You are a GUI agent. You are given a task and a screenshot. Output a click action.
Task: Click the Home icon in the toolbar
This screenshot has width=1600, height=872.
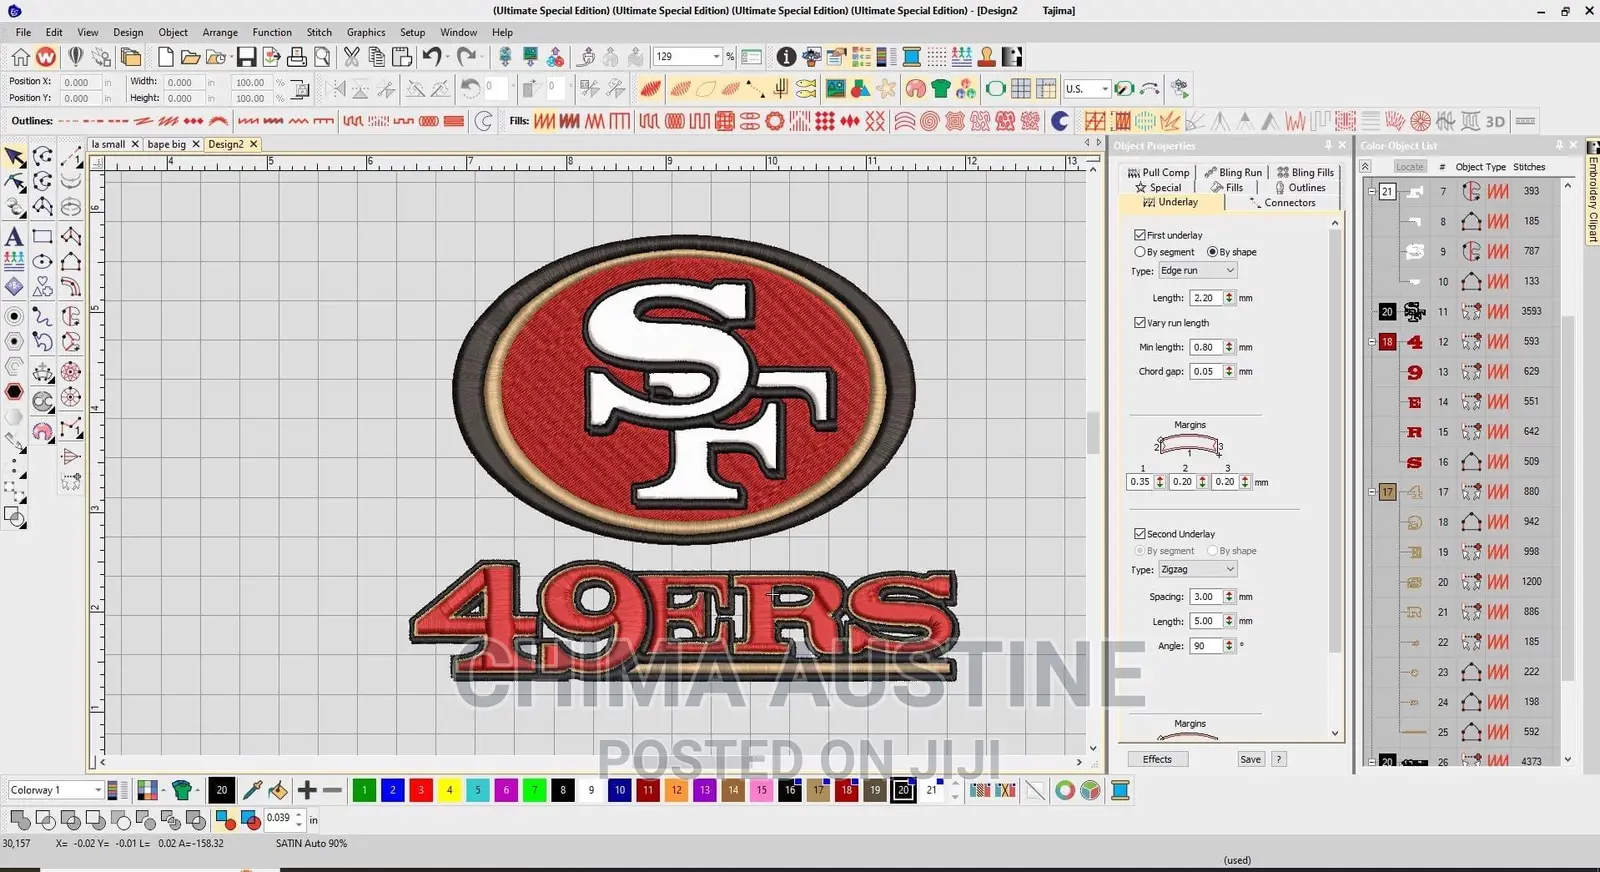pyautogui.click(x=20, y=57)
